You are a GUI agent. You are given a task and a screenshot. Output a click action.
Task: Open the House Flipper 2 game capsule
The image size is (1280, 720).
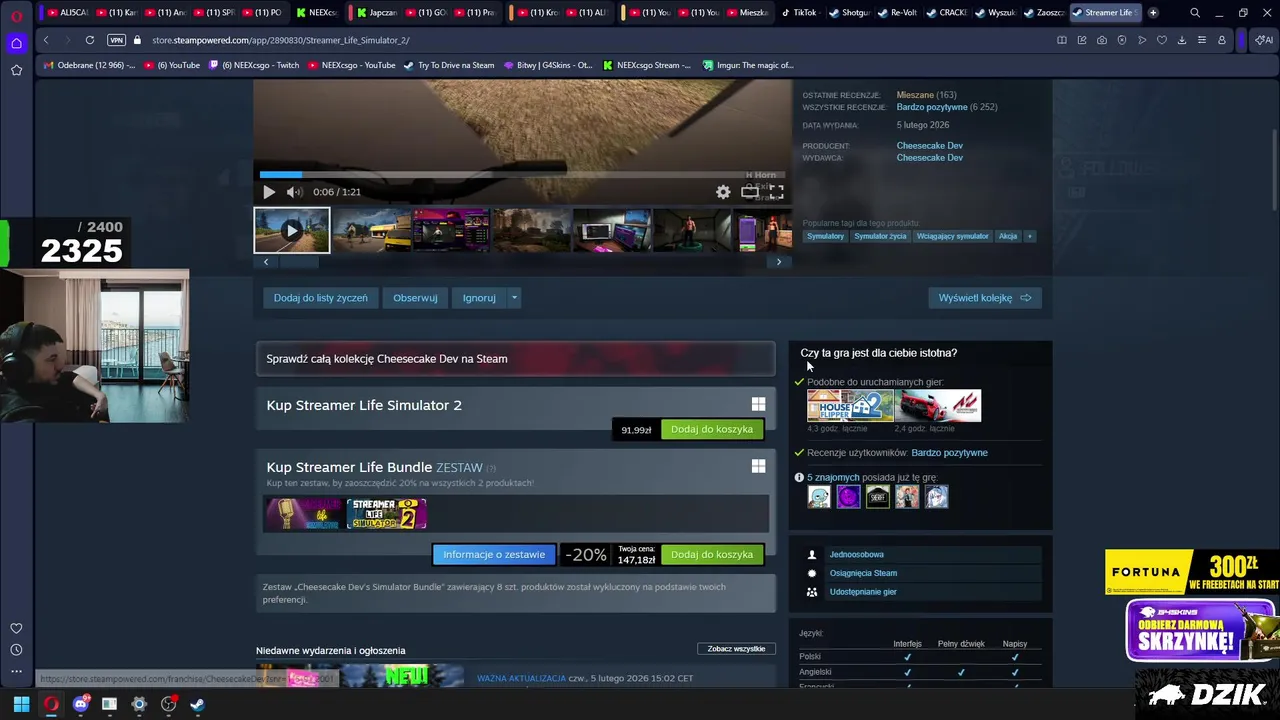[x=850, y=406]
